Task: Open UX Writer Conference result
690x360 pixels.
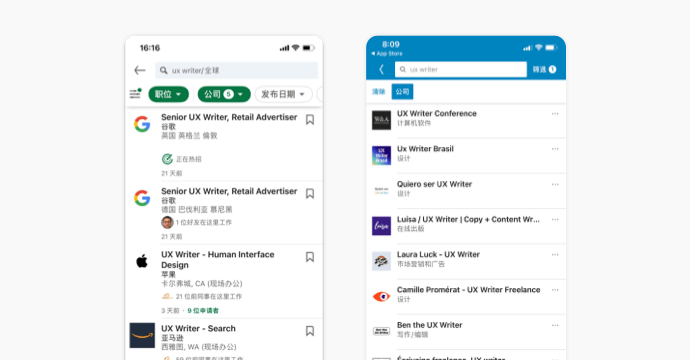Action: pyautogui.click(x=437, y=114)
